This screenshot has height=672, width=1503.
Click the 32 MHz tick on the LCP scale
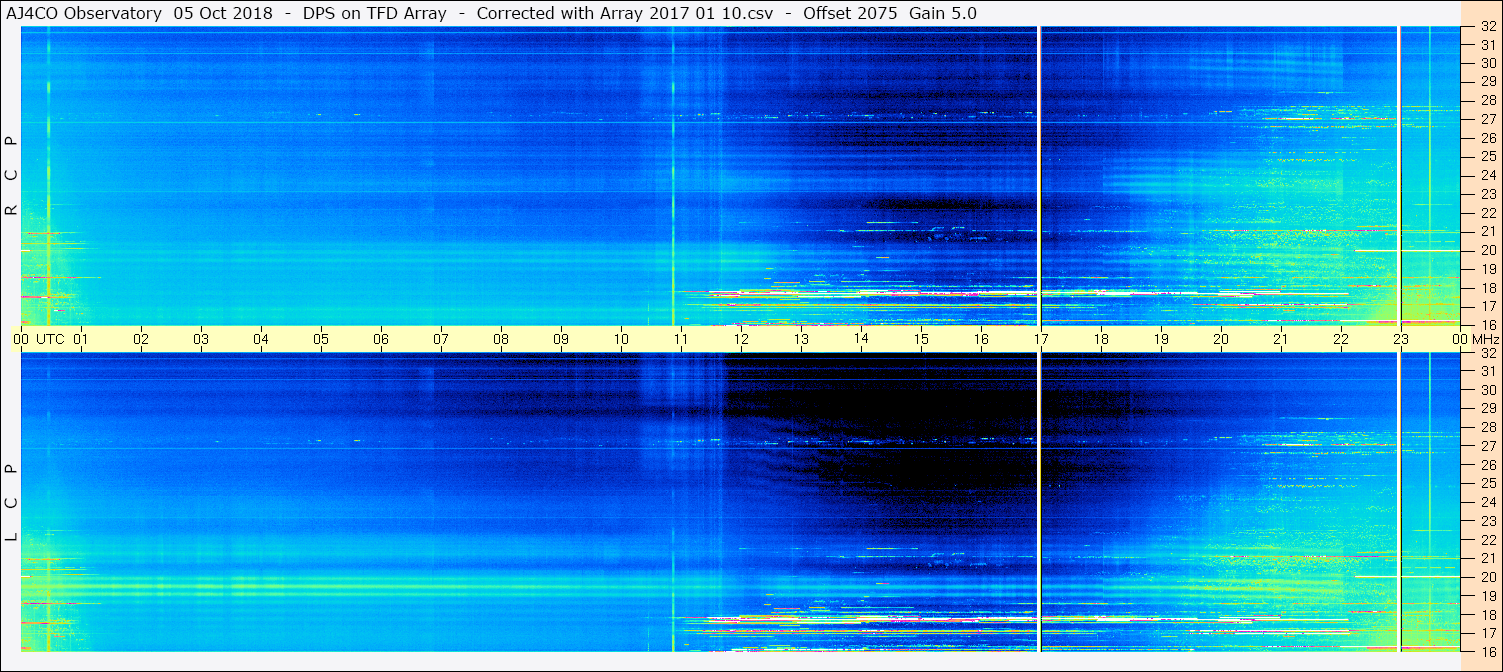coord(1488,353)
